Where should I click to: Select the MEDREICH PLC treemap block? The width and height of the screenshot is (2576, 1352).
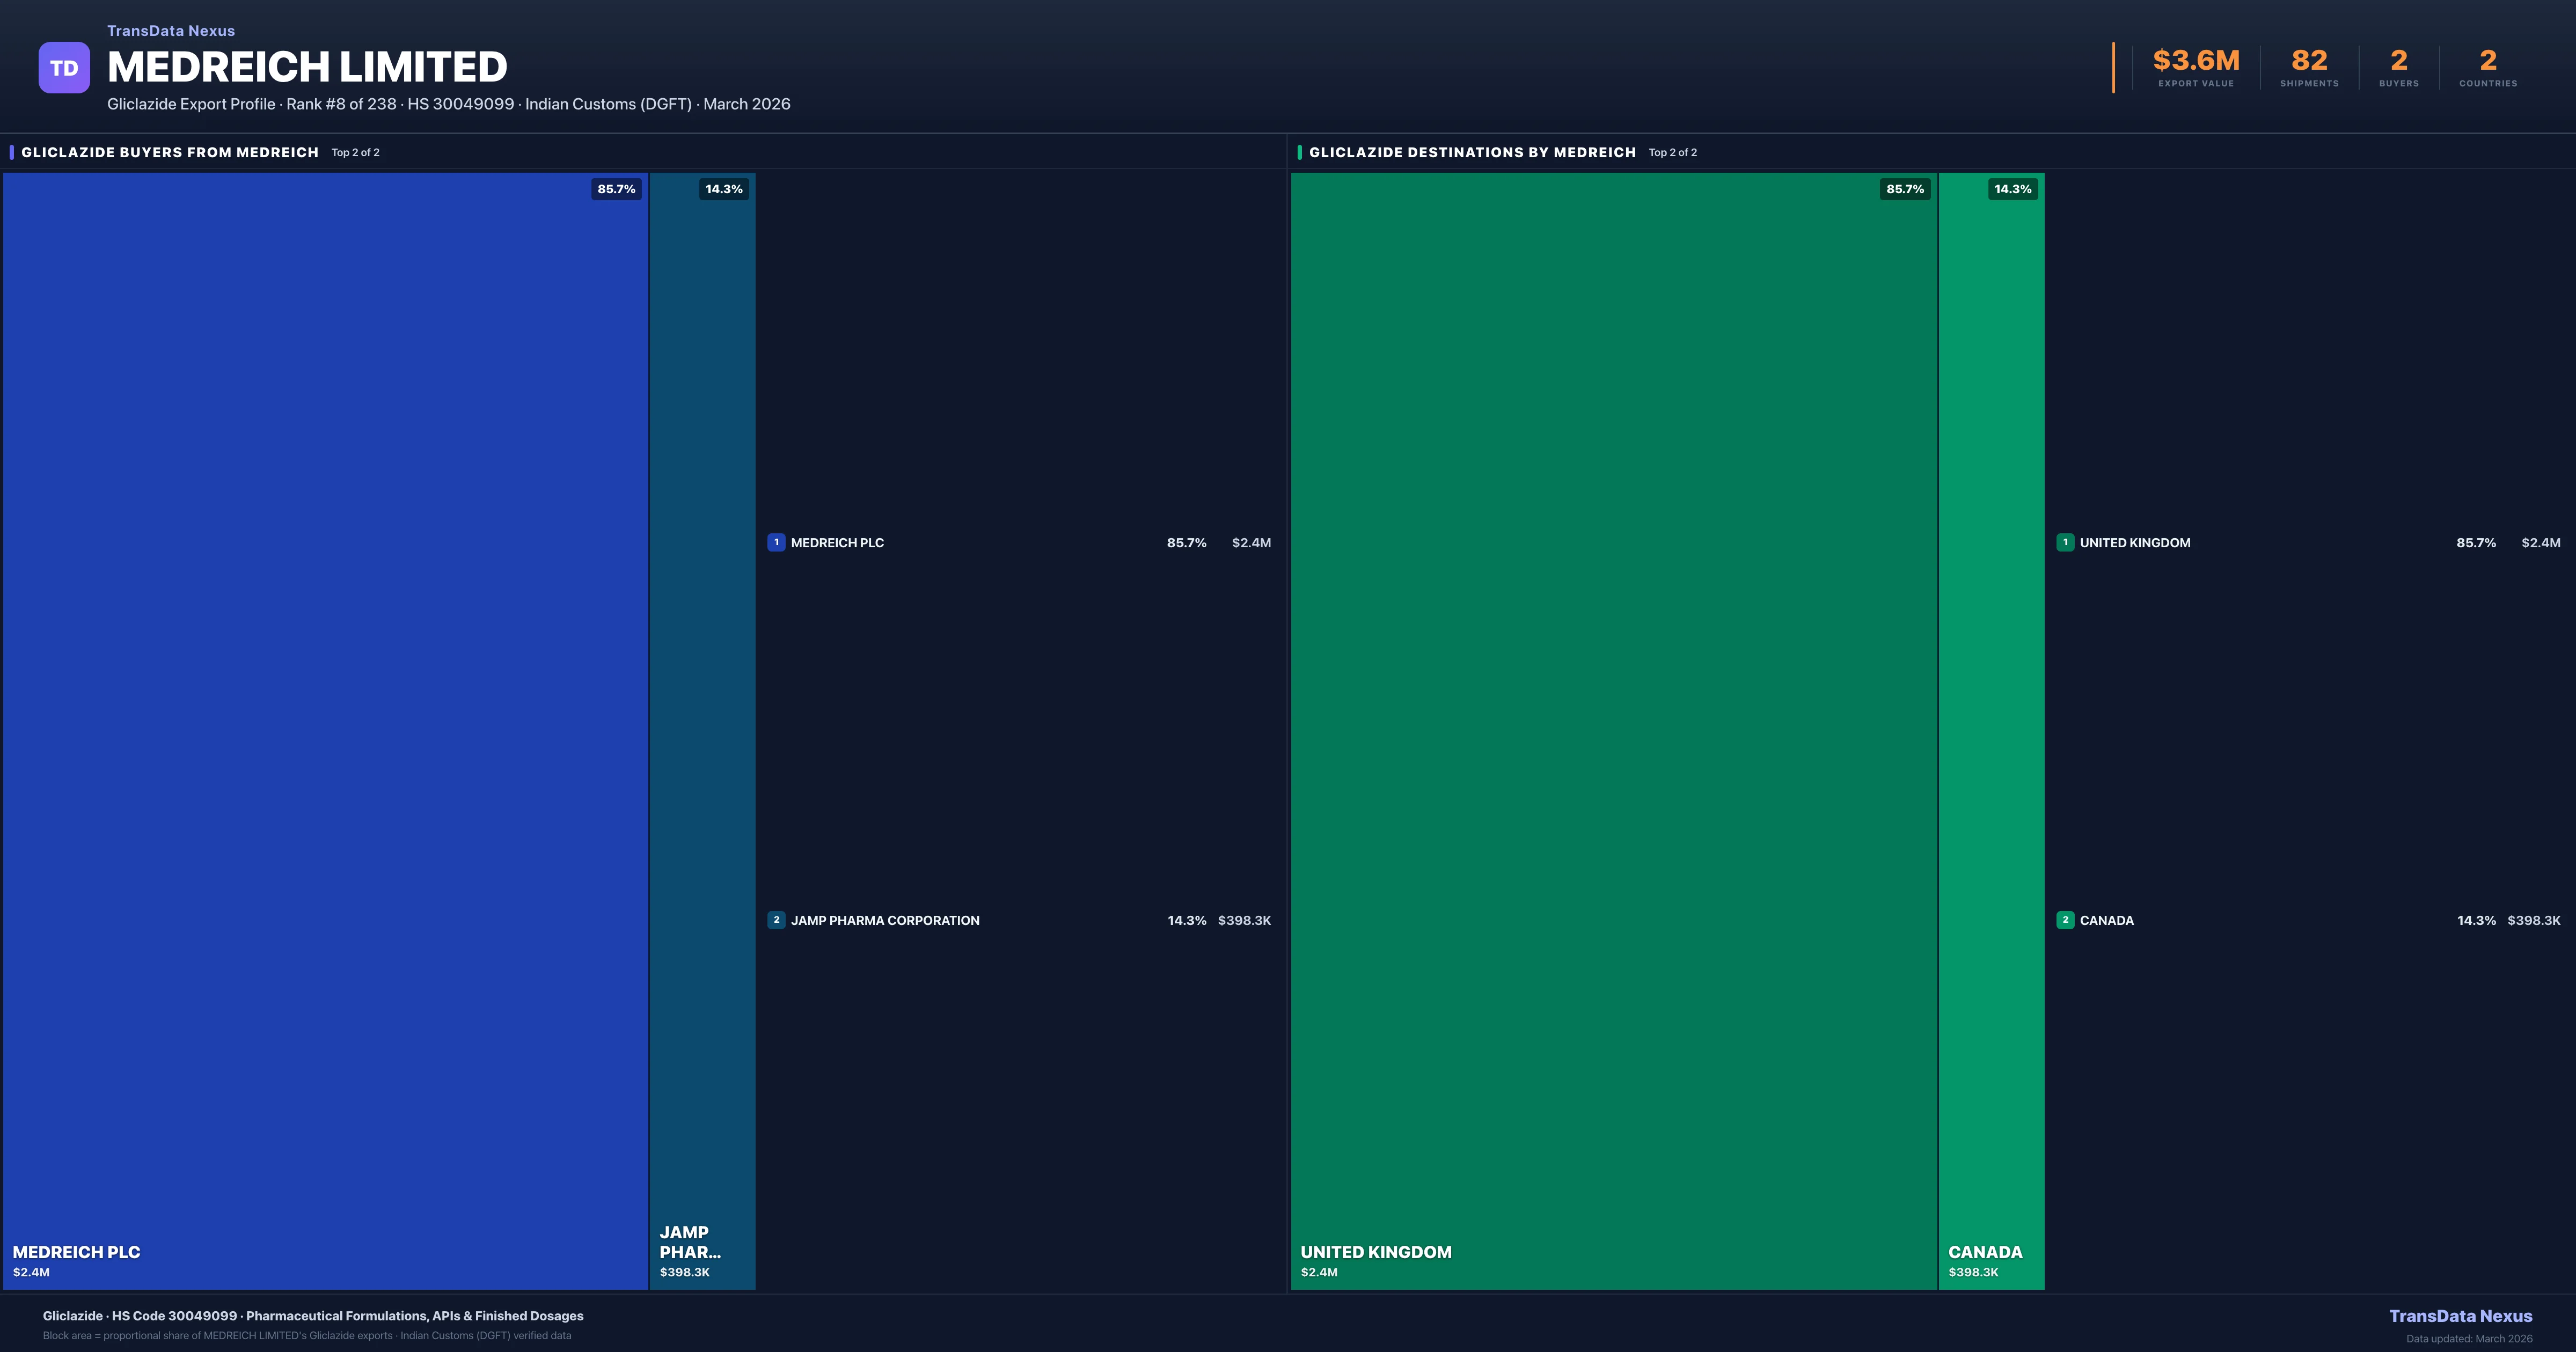325,730
